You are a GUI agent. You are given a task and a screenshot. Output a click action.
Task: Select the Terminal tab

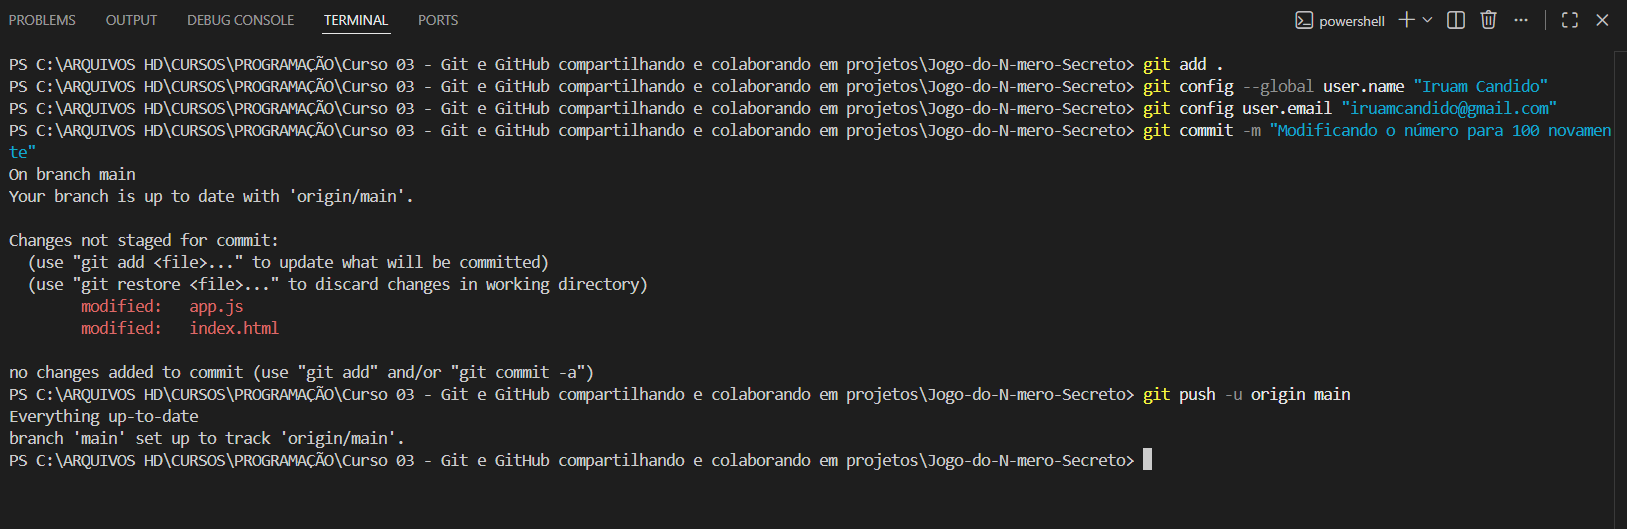[356, 20]
